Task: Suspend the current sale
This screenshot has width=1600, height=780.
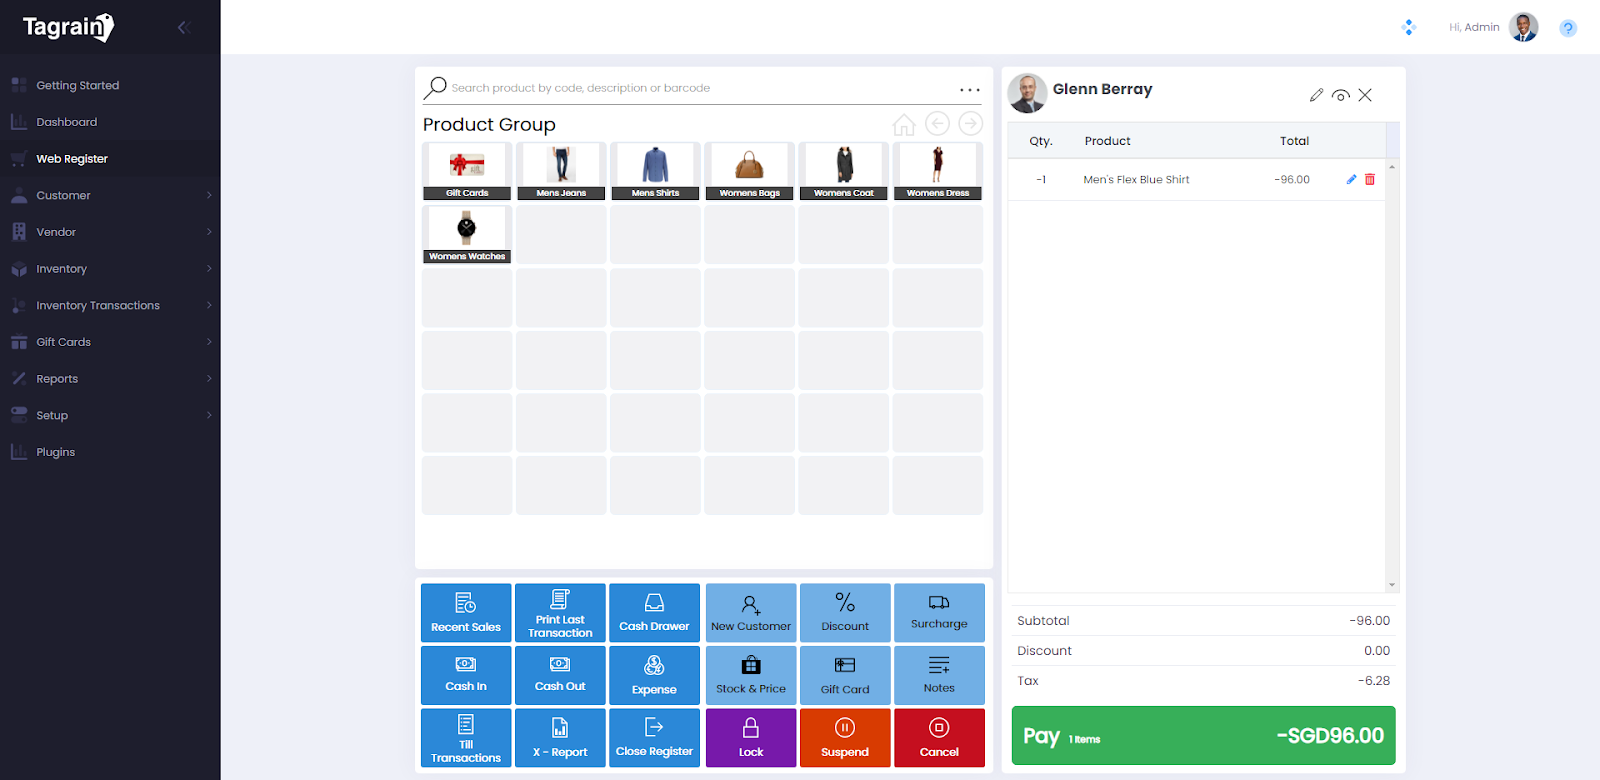Action: click(x=845, y=738)
